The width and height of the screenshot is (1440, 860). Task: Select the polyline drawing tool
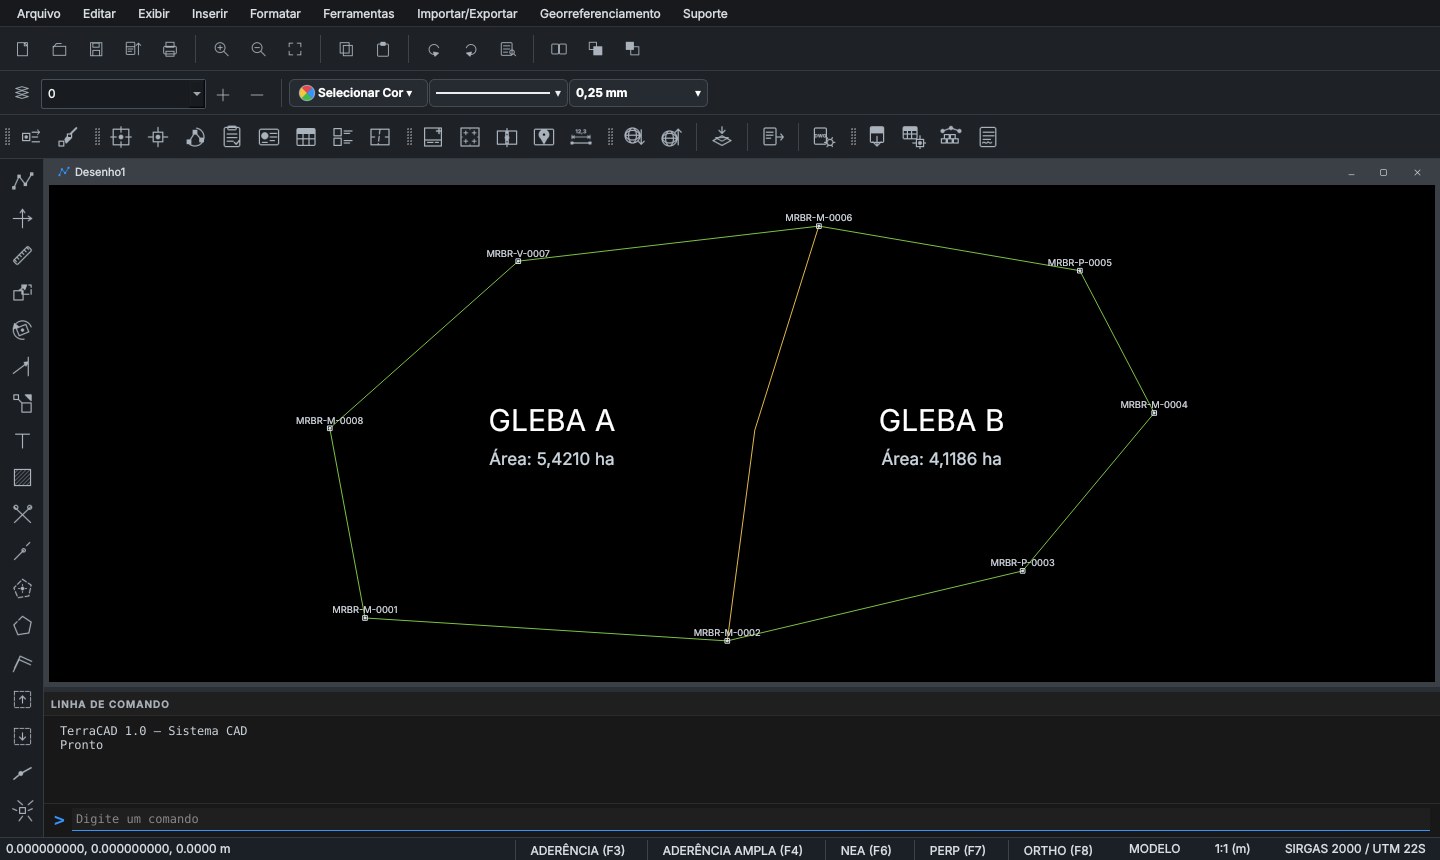pos(22,181)
